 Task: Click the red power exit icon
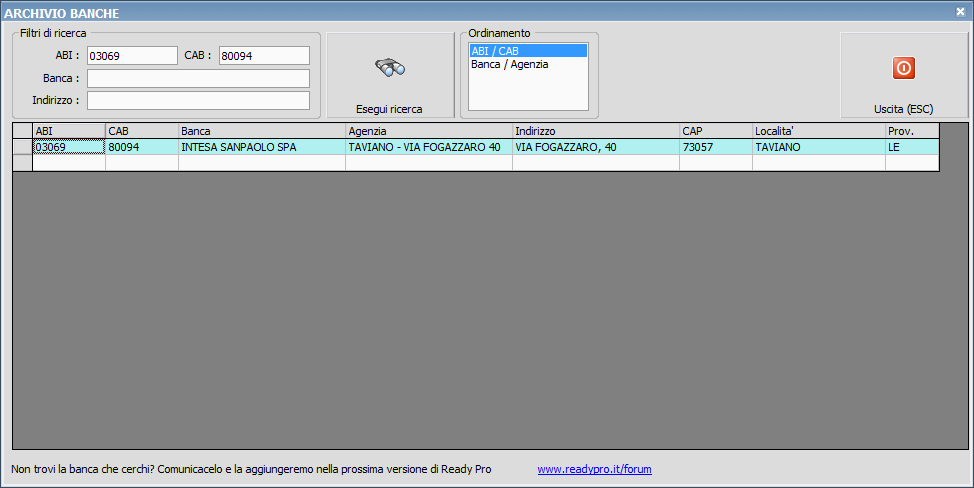pos(904,68)
